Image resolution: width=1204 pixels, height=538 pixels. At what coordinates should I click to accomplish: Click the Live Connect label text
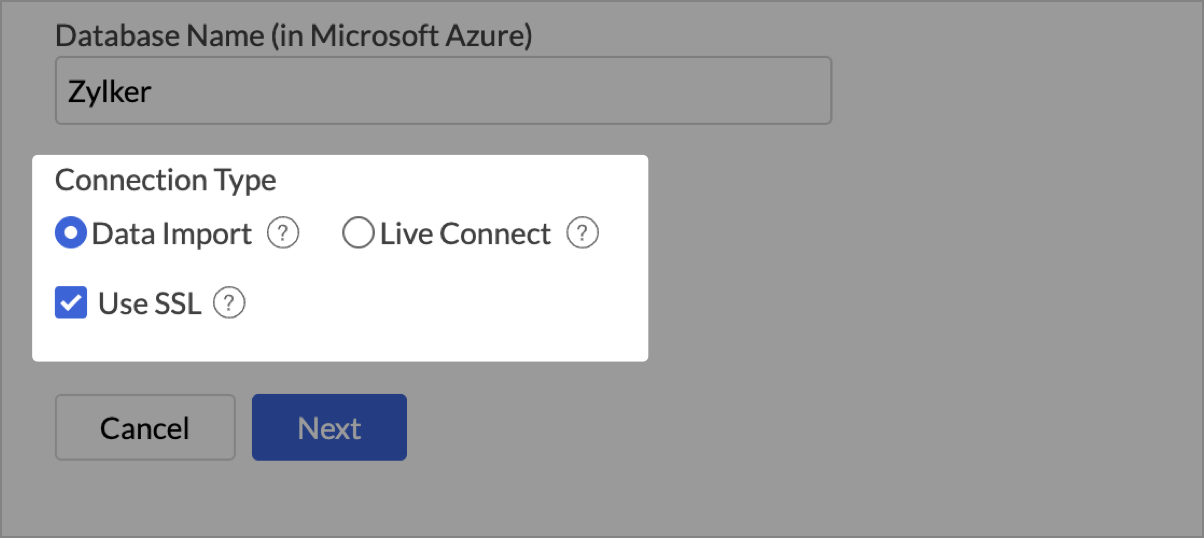pos(465,234)
